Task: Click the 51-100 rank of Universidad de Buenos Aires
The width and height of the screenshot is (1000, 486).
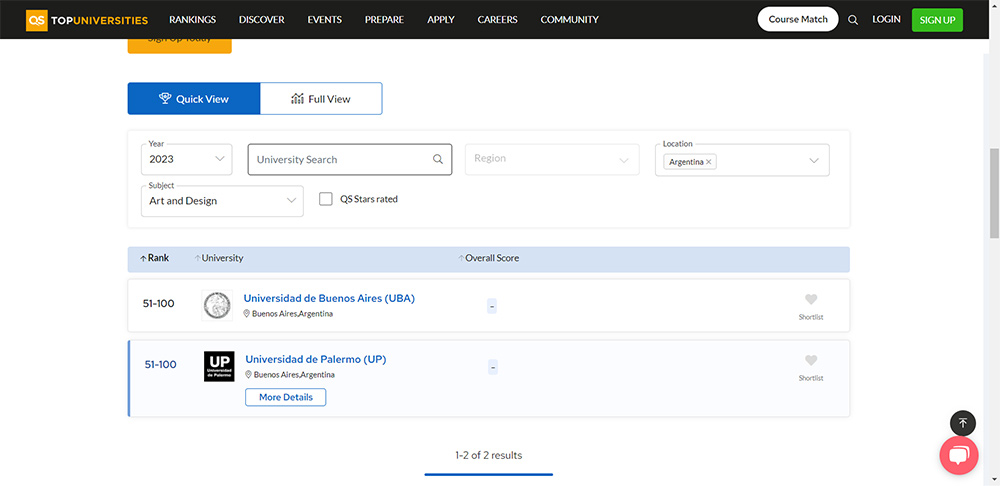Action: (159, 304)
